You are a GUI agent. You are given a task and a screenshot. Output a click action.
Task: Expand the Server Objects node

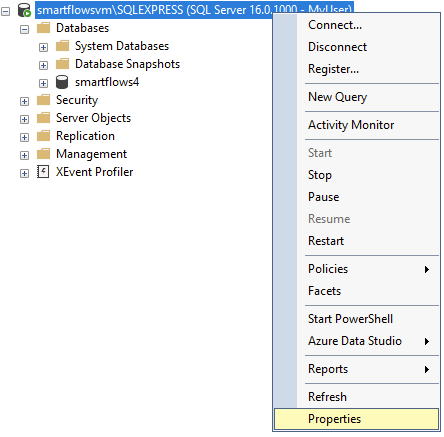[24, 120]
